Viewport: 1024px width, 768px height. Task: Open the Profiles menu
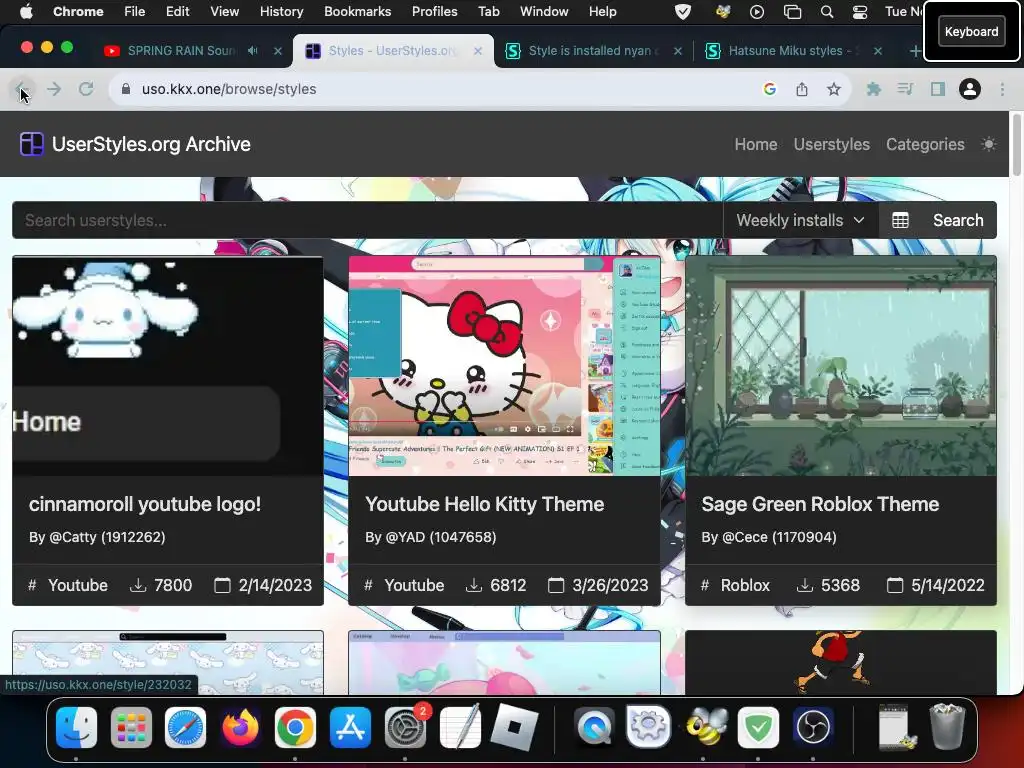[434, 12]
